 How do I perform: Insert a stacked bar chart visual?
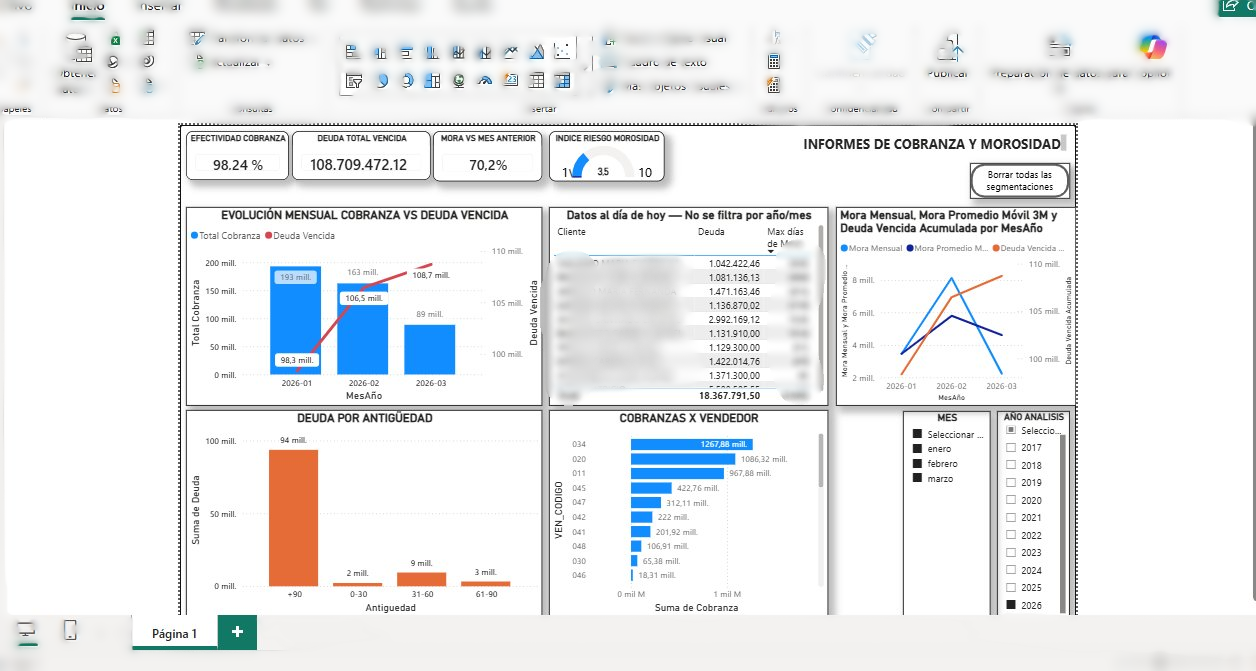pos(355,52)
